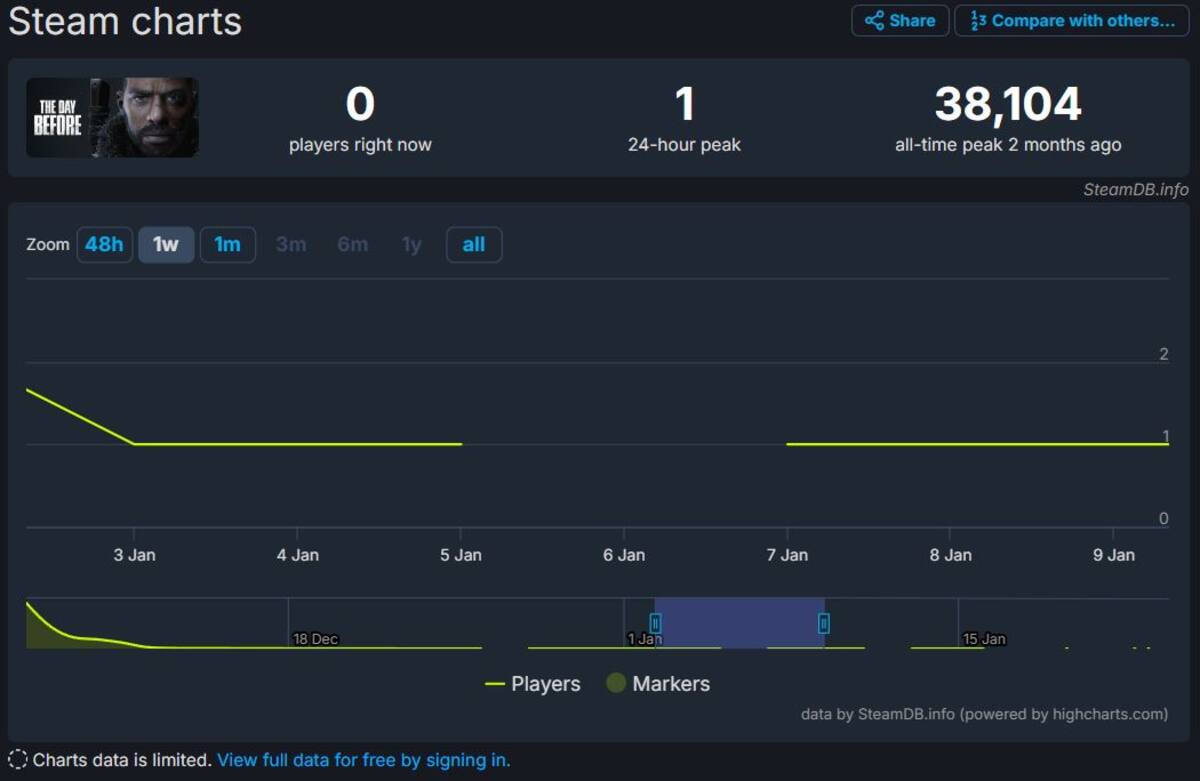Click the y-axis label 2

[1163, 354]
